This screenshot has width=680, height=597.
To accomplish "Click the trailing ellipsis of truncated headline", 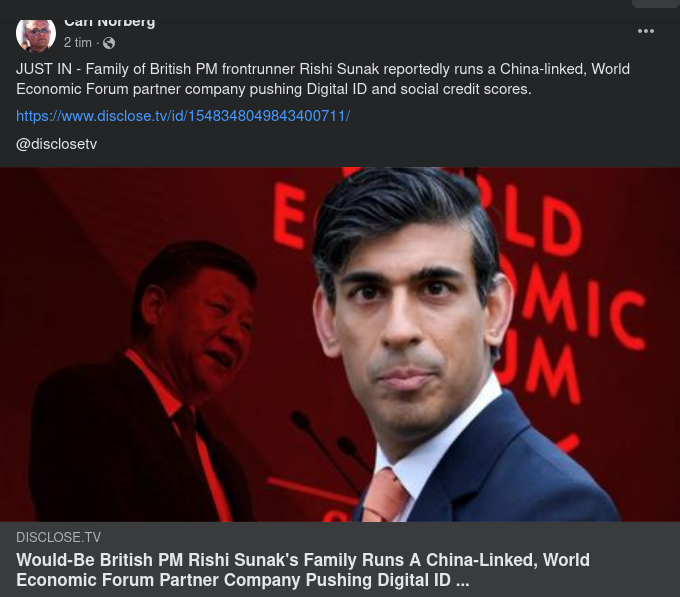I will pos(463,581).
